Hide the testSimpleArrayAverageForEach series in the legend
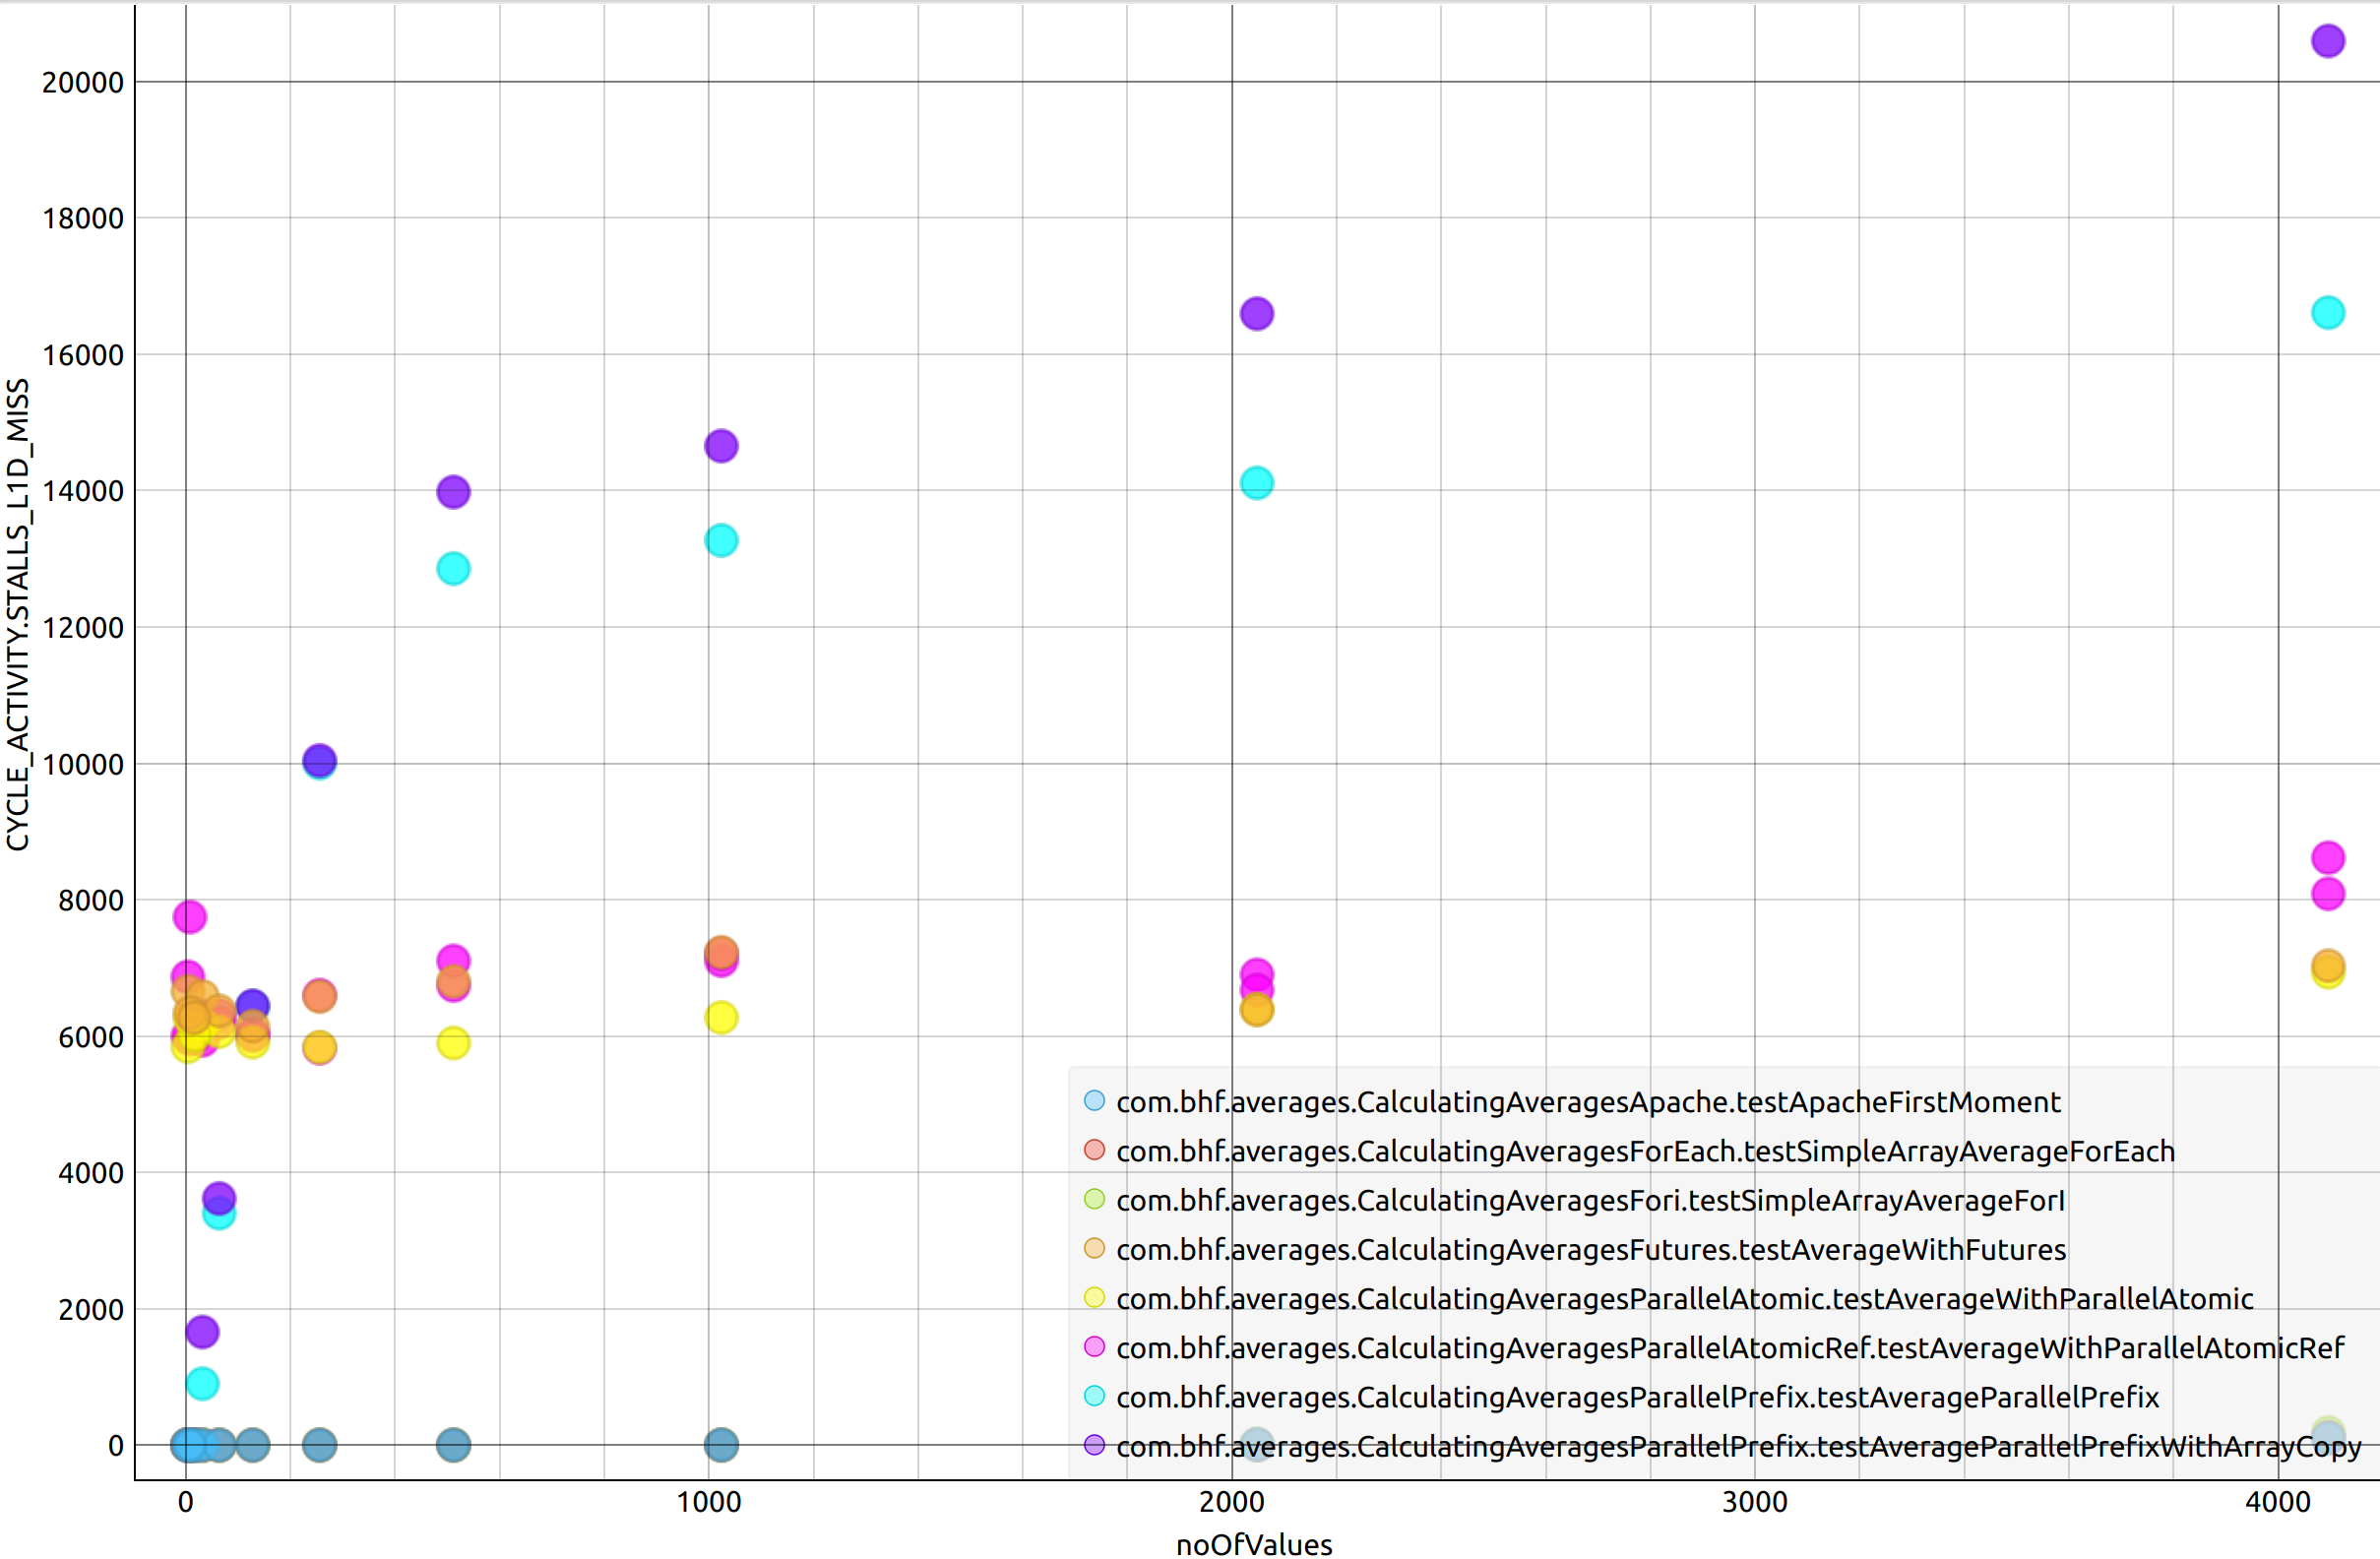The height and width of the screenshot is (1559, 2380). point(1644,1151)
